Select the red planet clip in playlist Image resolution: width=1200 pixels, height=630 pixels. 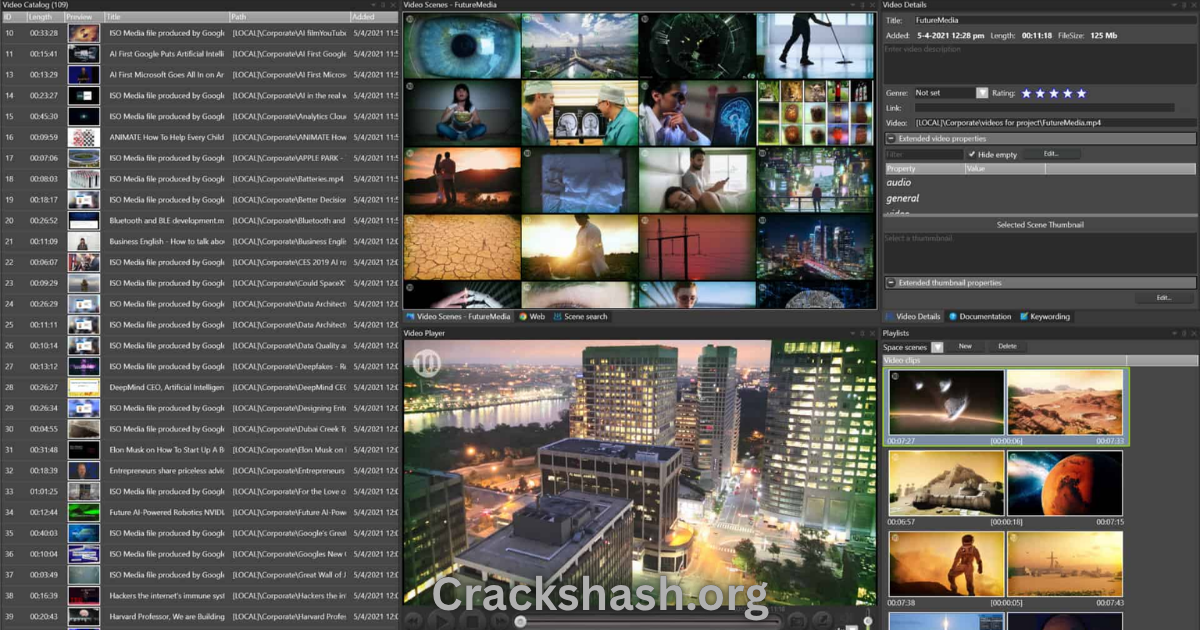pyautogui.click(x=1065, y=483)
